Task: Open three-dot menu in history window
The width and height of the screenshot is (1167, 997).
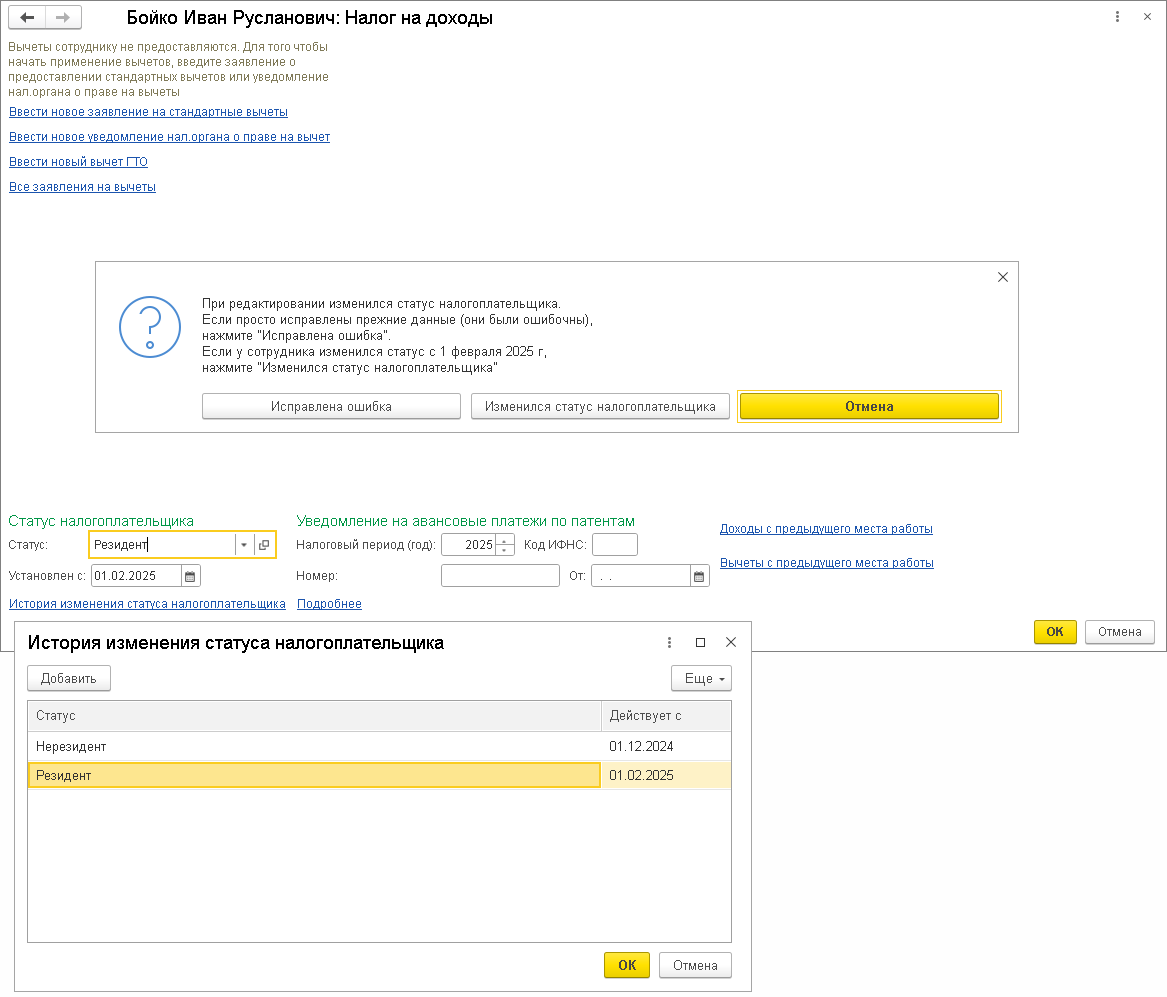Action: 669,643
